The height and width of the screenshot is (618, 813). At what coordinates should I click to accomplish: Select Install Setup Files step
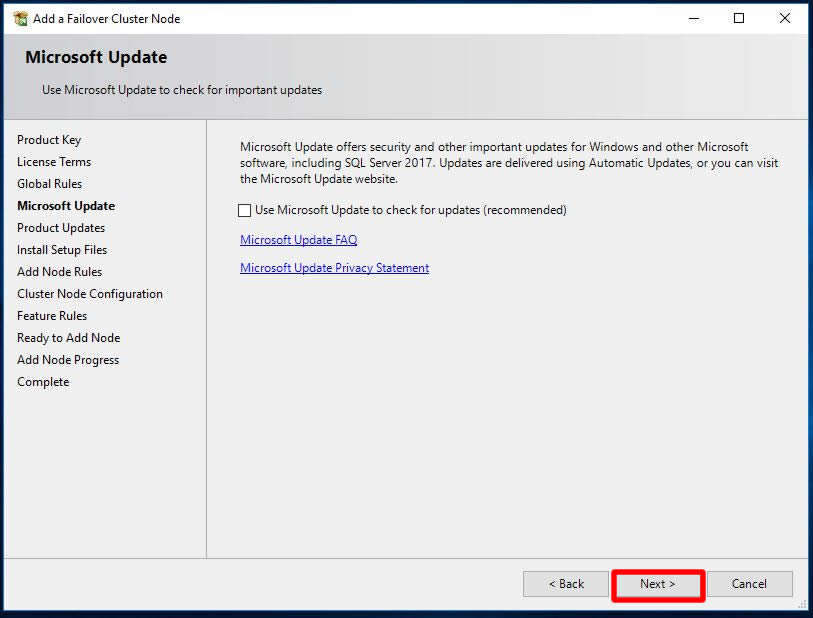point(62,250)
